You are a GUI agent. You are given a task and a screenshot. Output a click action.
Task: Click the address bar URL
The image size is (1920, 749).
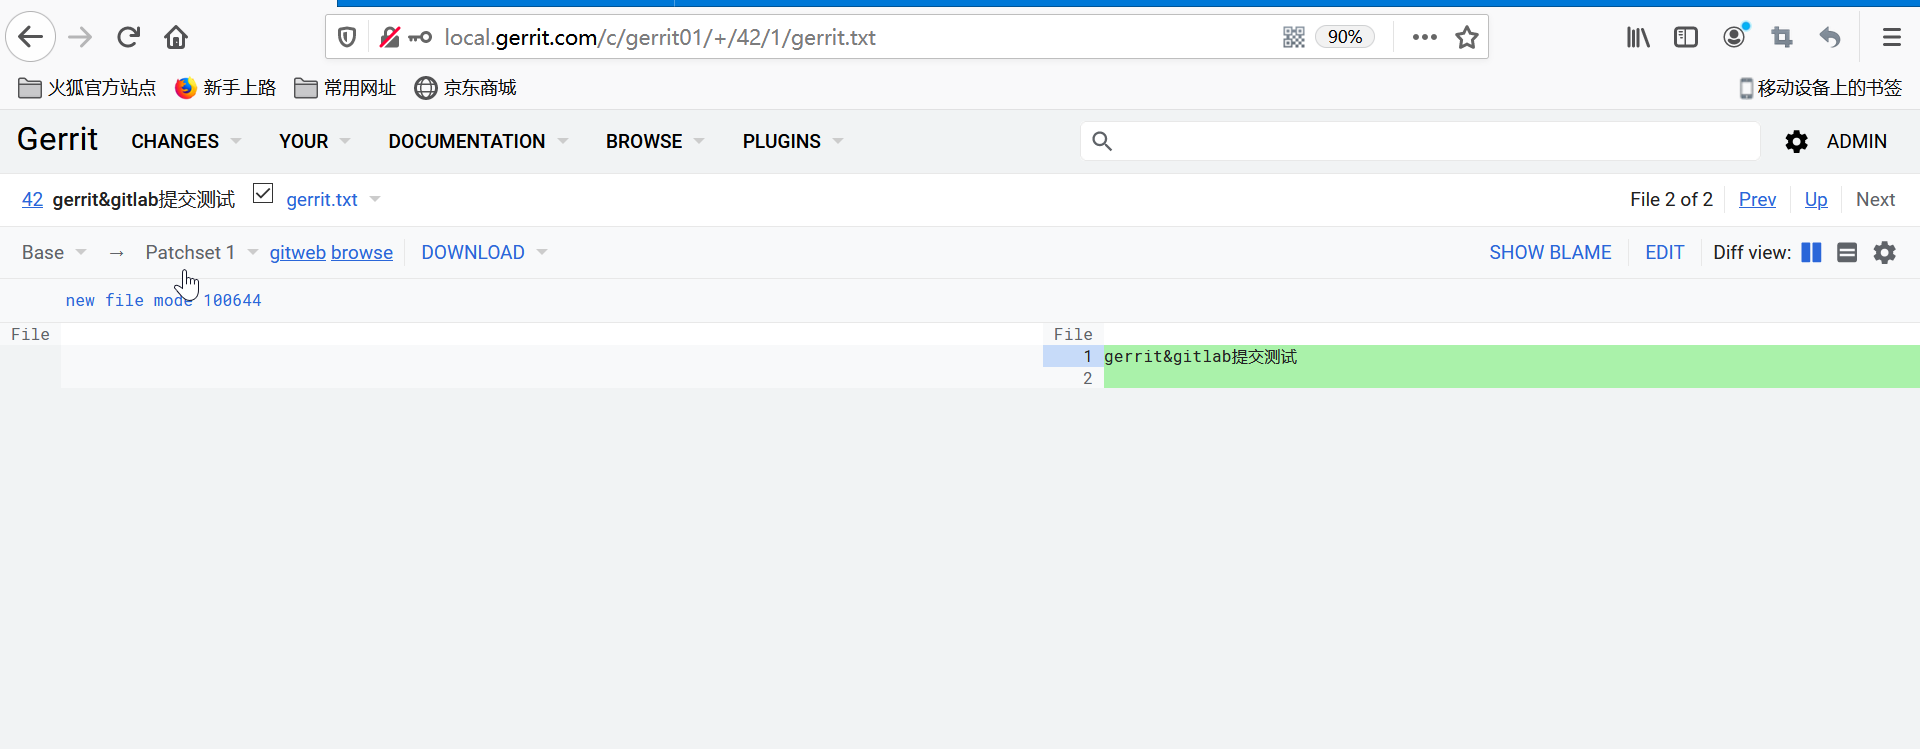[660, 37]
